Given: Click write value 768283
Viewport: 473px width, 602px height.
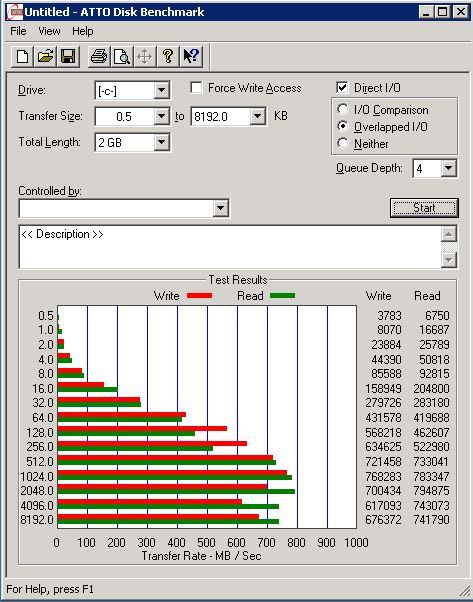Looking at the screenshot, I should 383,476.
